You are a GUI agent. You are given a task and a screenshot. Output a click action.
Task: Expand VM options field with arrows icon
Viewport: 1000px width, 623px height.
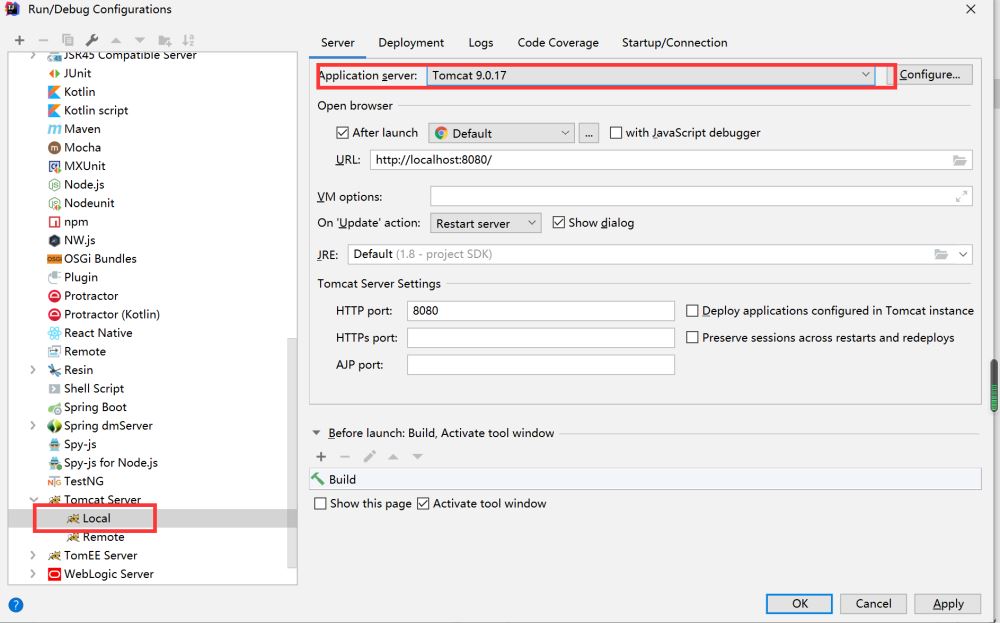(961, 197)
